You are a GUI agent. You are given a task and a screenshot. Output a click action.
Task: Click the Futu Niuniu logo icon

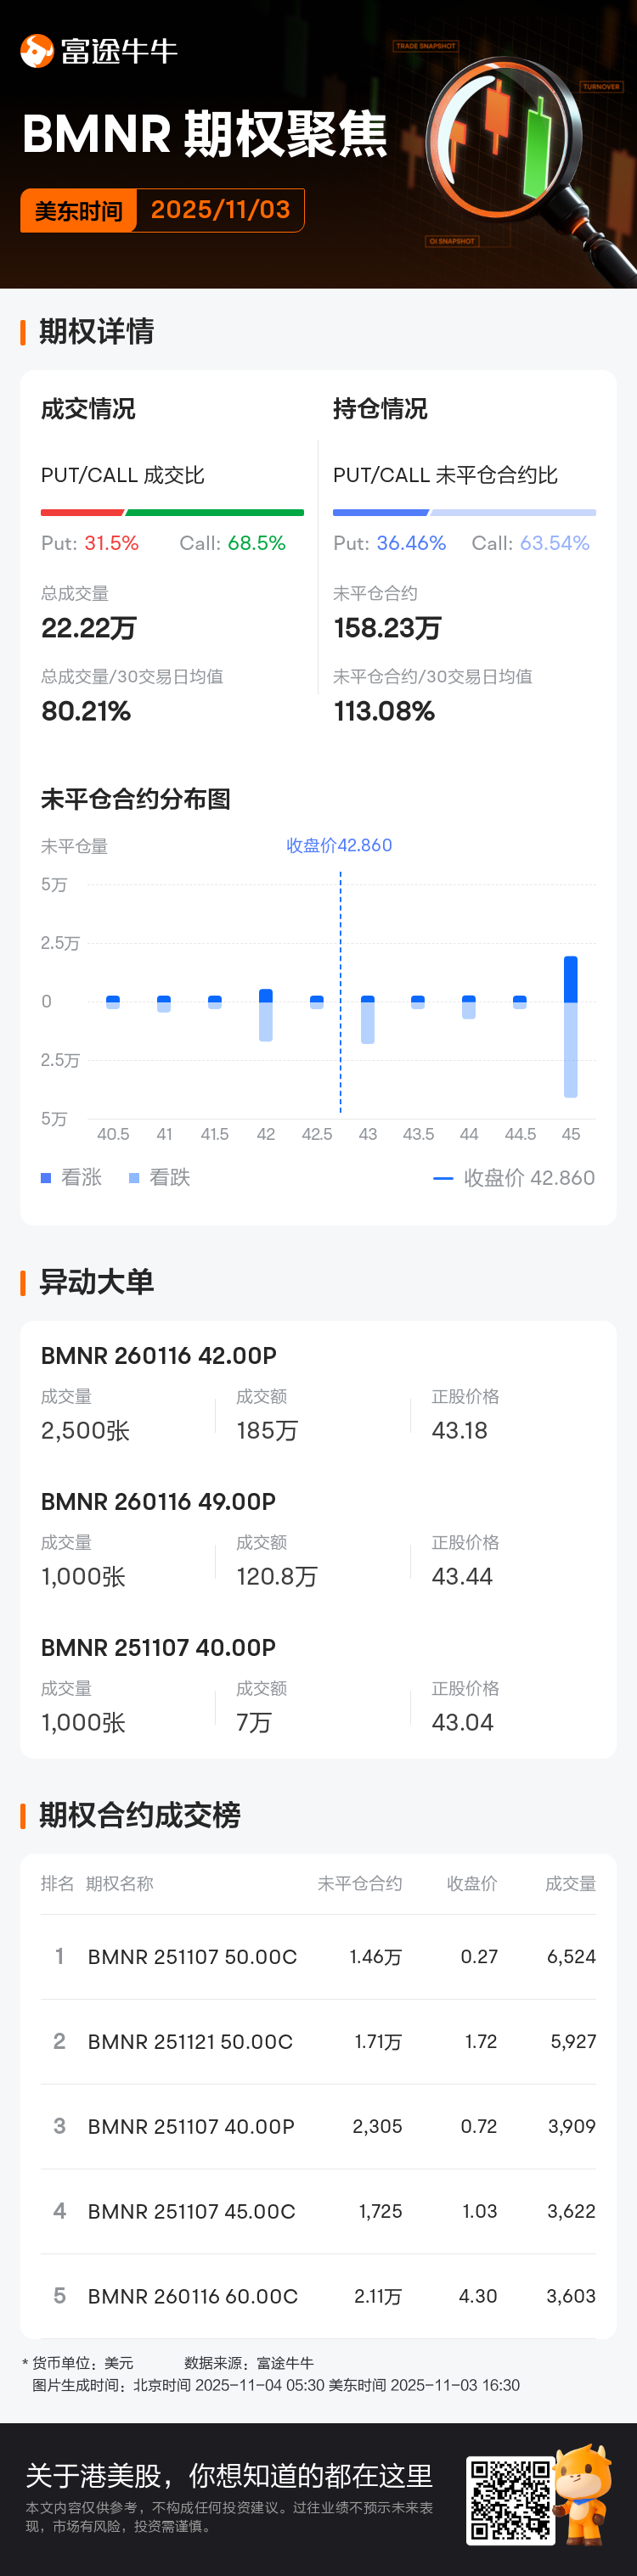[37, 51]
